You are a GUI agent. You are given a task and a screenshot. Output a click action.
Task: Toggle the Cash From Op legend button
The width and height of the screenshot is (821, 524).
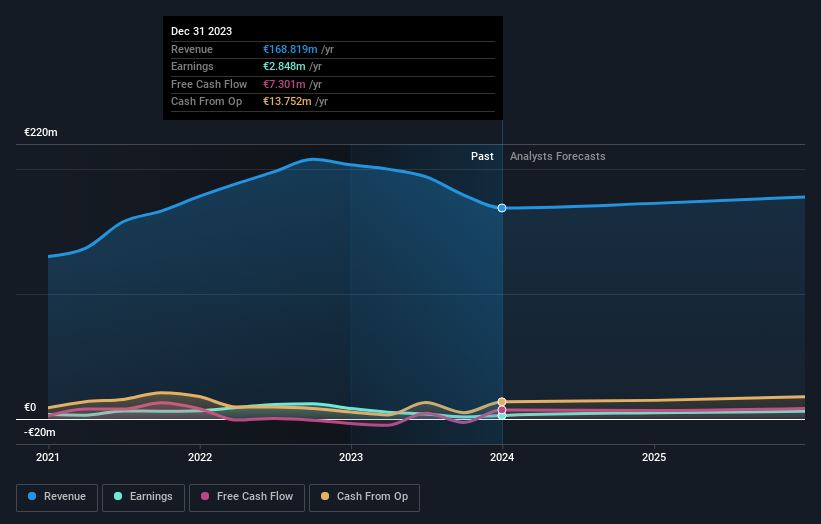pyautogui.click(x=364, y=497)
